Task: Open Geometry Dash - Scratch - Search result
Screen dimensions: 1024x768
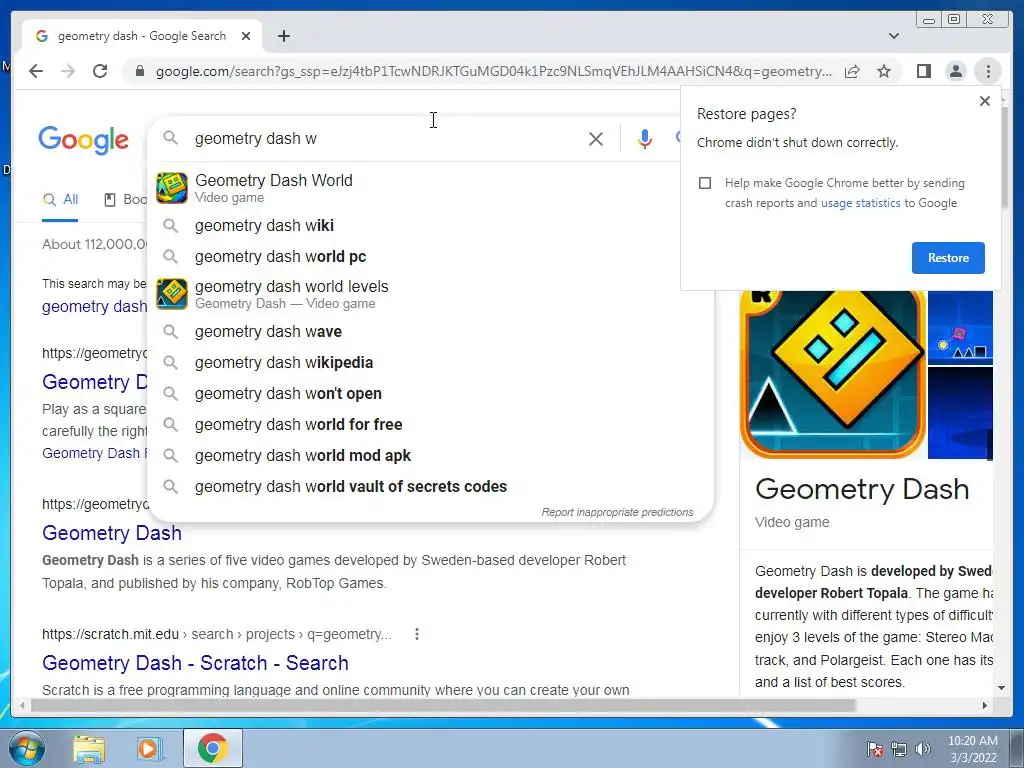Action: [195, 663]
